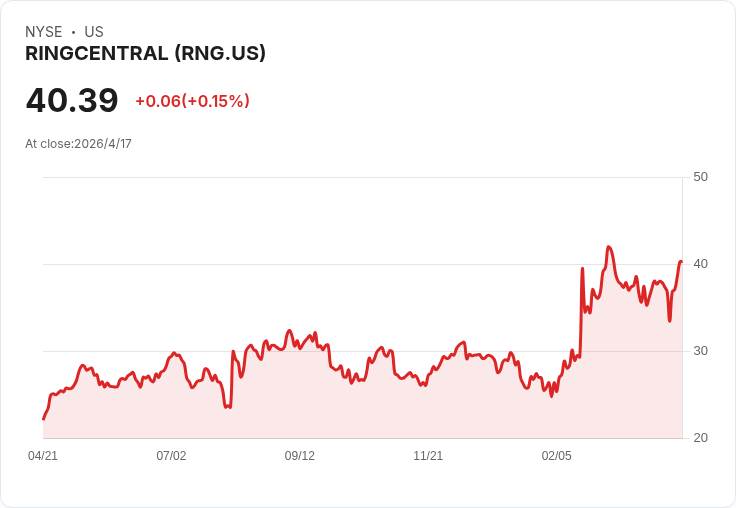Image resolution: width=736 pixels, height=508 pixels.
Task: Click the US country label
Action: (x=94, y=32)
